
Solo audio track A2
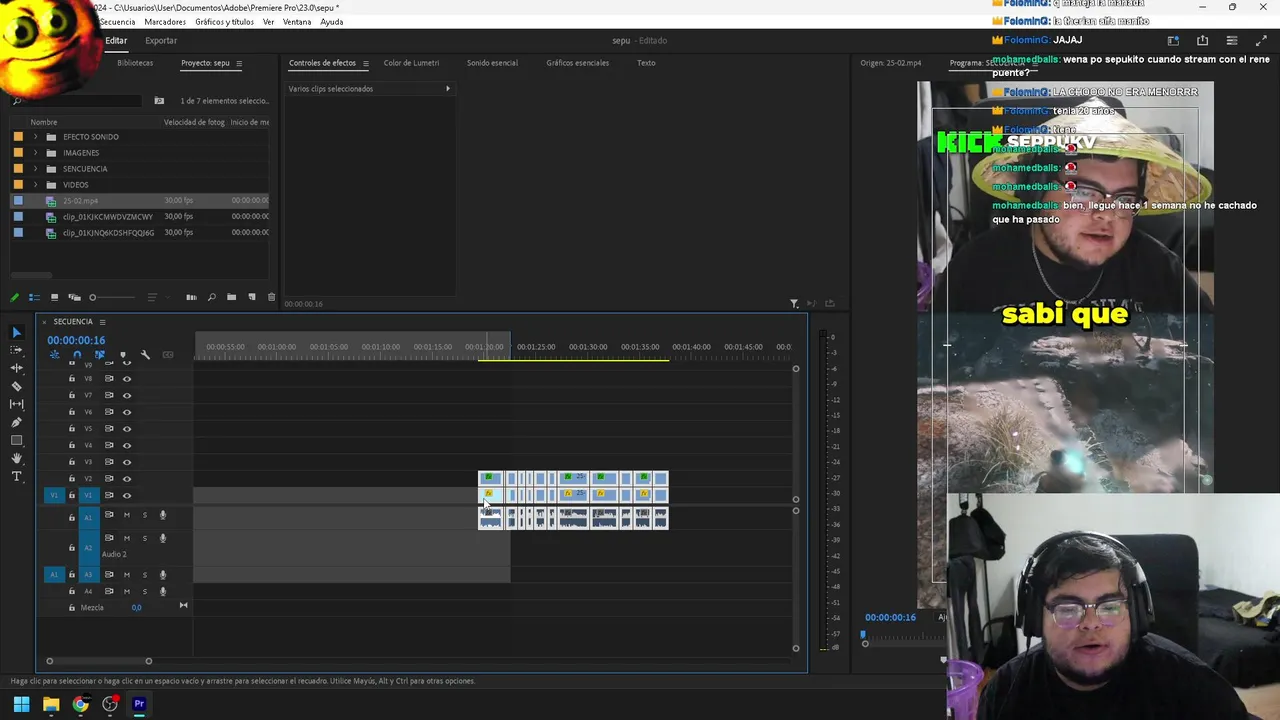144,538
